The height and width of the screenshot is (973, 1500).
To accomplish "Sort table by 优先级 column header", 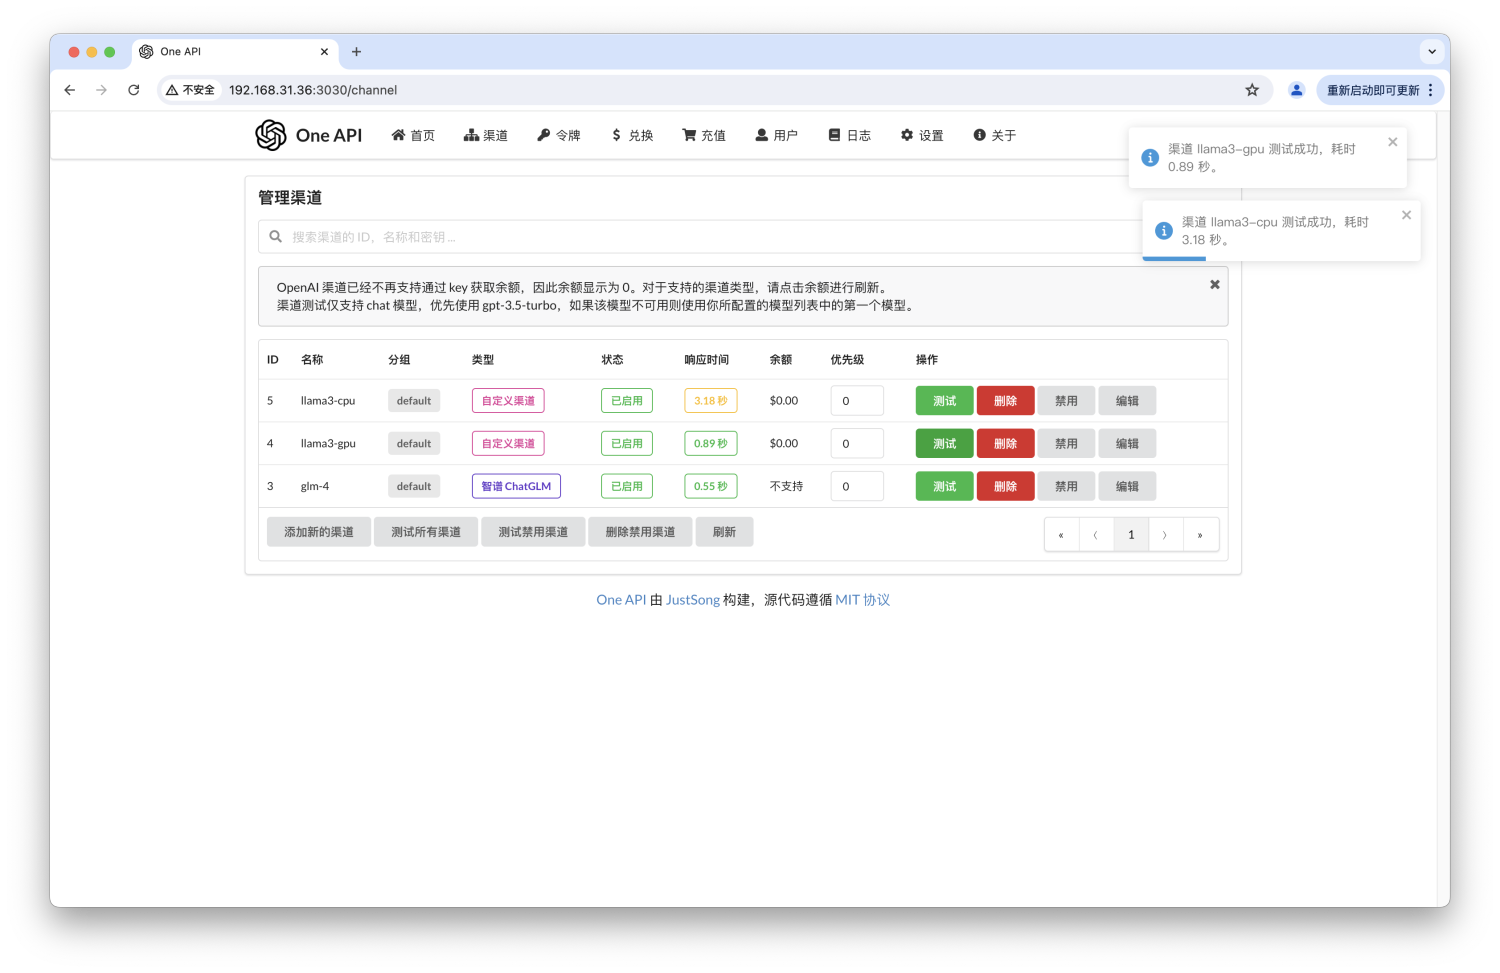I will tap(847, 360).
